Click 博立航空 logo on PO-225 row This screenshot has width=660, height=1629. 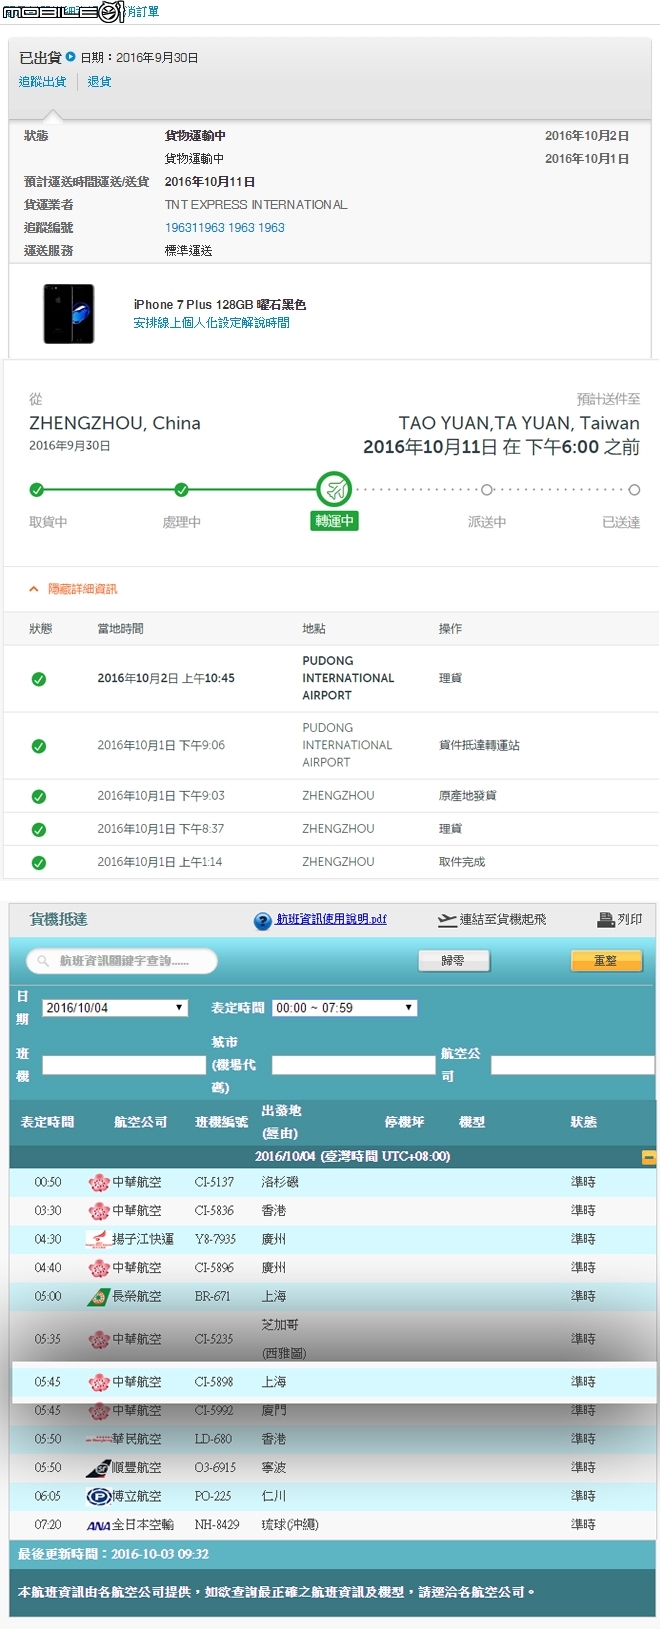coord(99,1497)
